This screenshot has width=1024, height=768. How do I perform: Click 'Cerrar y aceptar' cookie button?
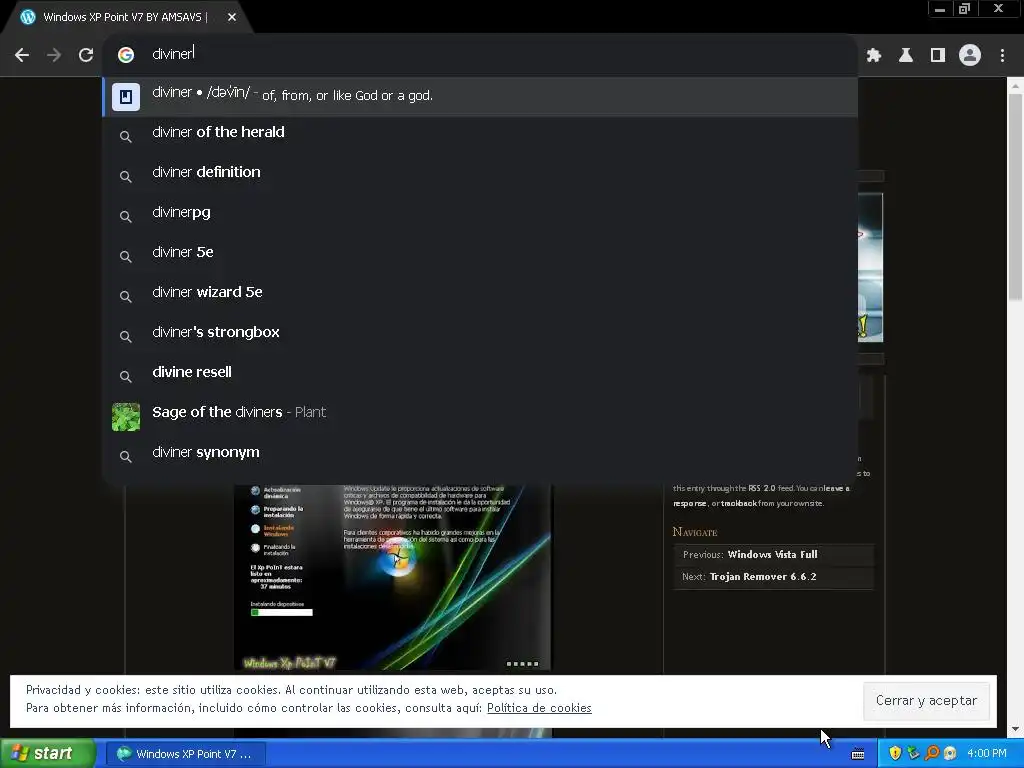(x=926, y=701)
